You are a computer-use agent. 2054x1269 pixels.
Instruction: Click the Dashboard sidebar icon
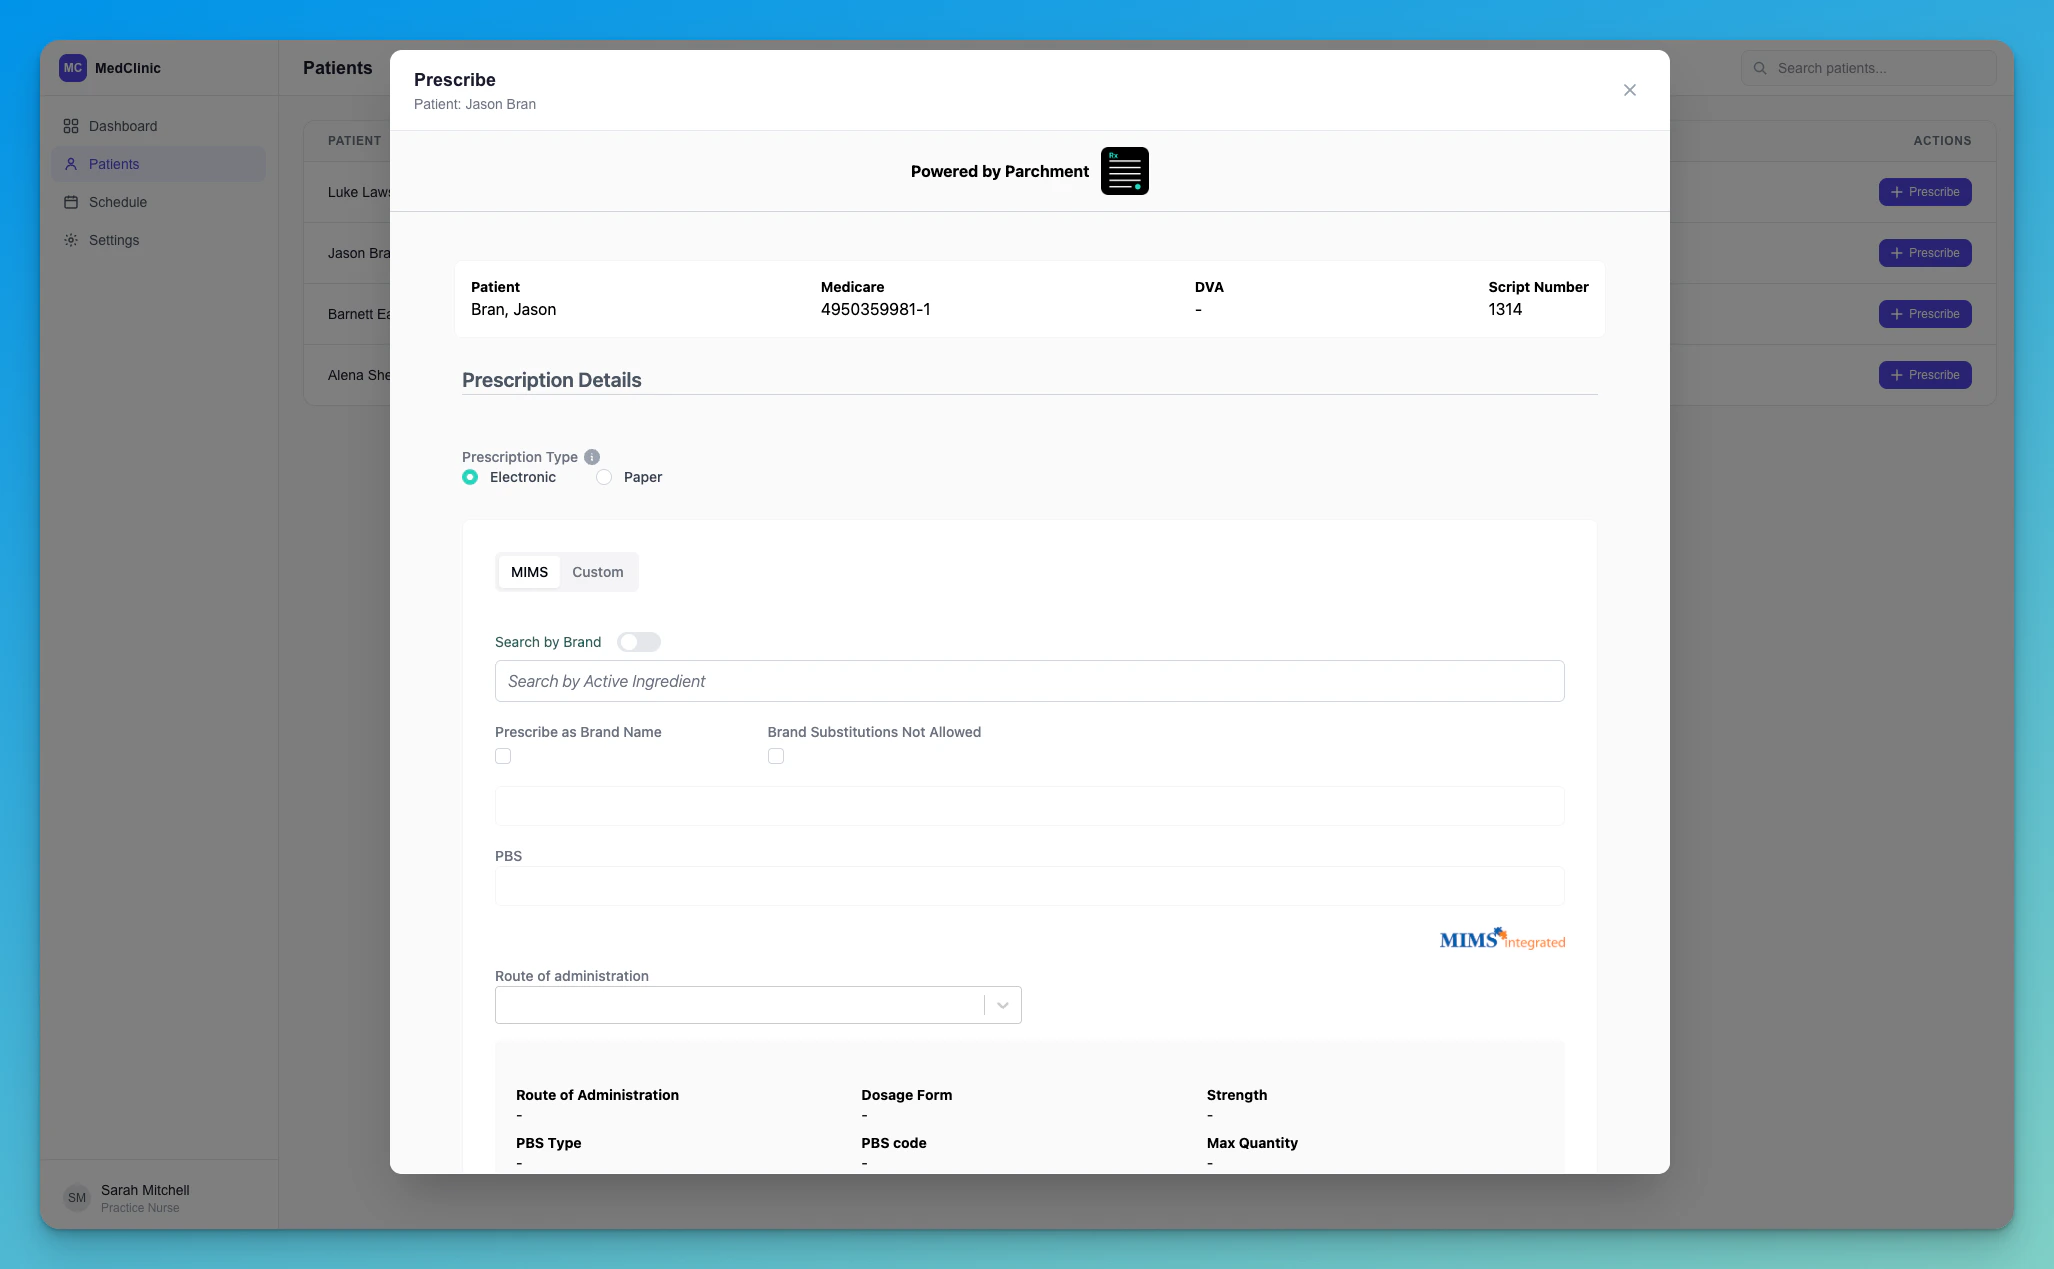tap(71, 126)
